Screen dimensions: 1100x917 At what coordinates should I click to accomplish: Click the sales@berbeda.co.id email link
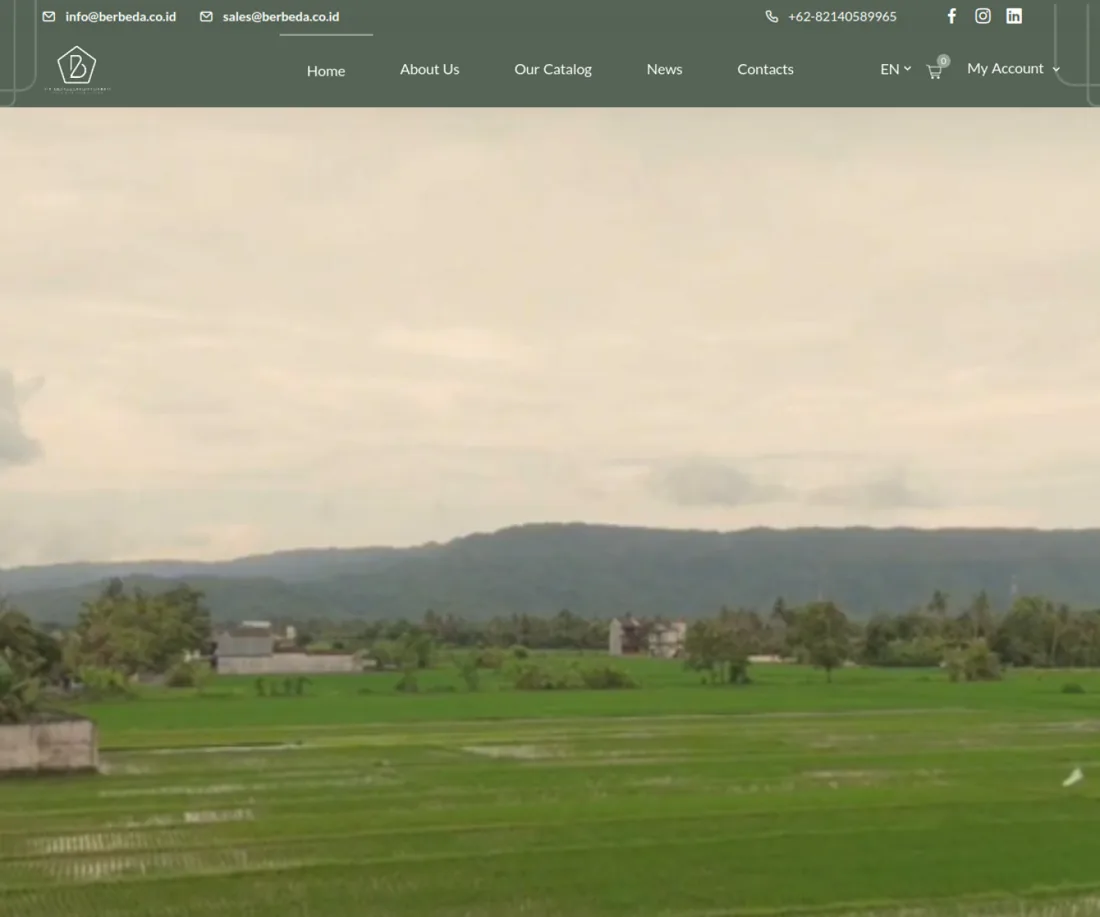tap(281, 16)
